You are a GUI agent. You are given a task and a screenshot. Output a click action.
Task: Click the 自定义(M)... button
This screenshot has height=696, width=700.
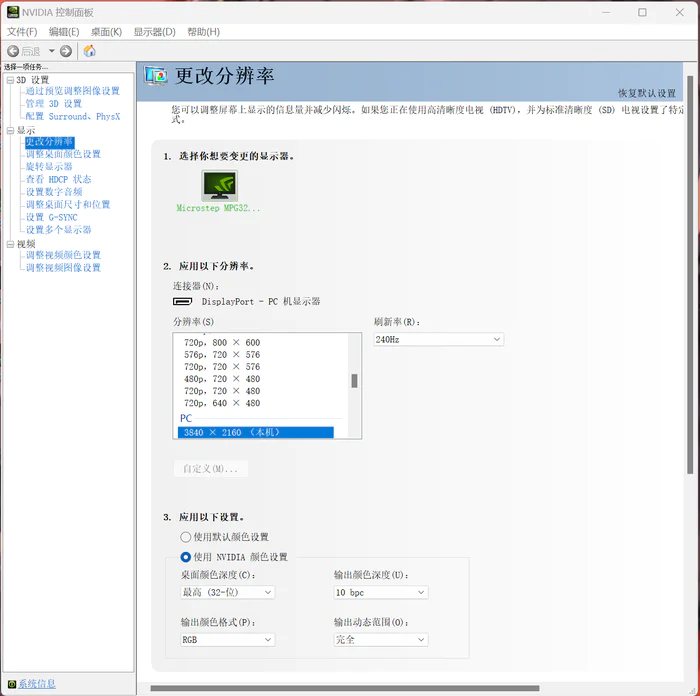[x=210, y=469]
